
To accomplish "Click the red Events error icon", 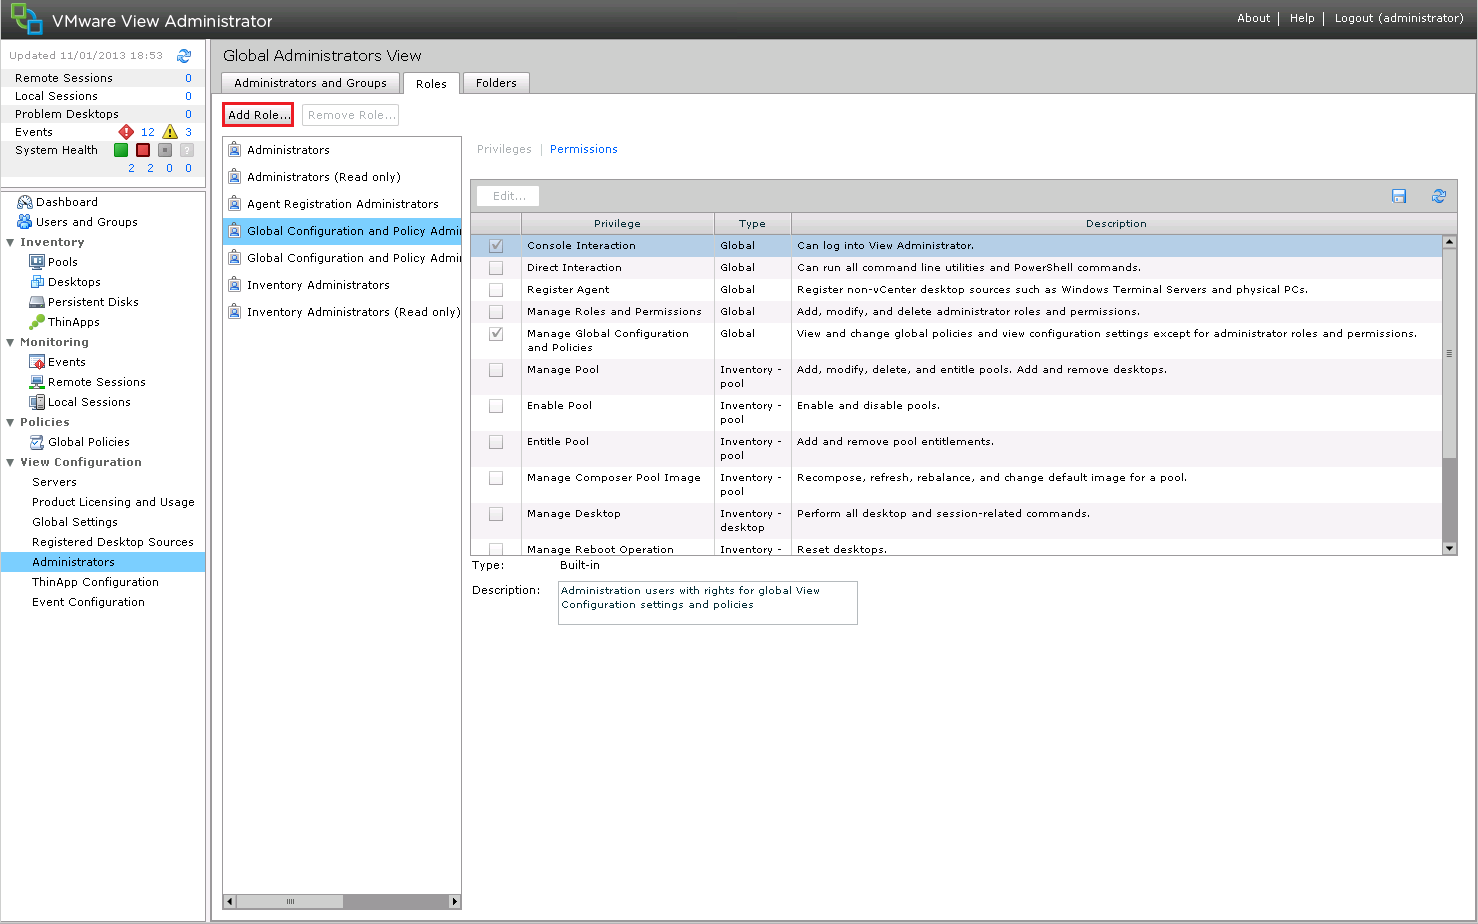I will (x=126, y=132).
